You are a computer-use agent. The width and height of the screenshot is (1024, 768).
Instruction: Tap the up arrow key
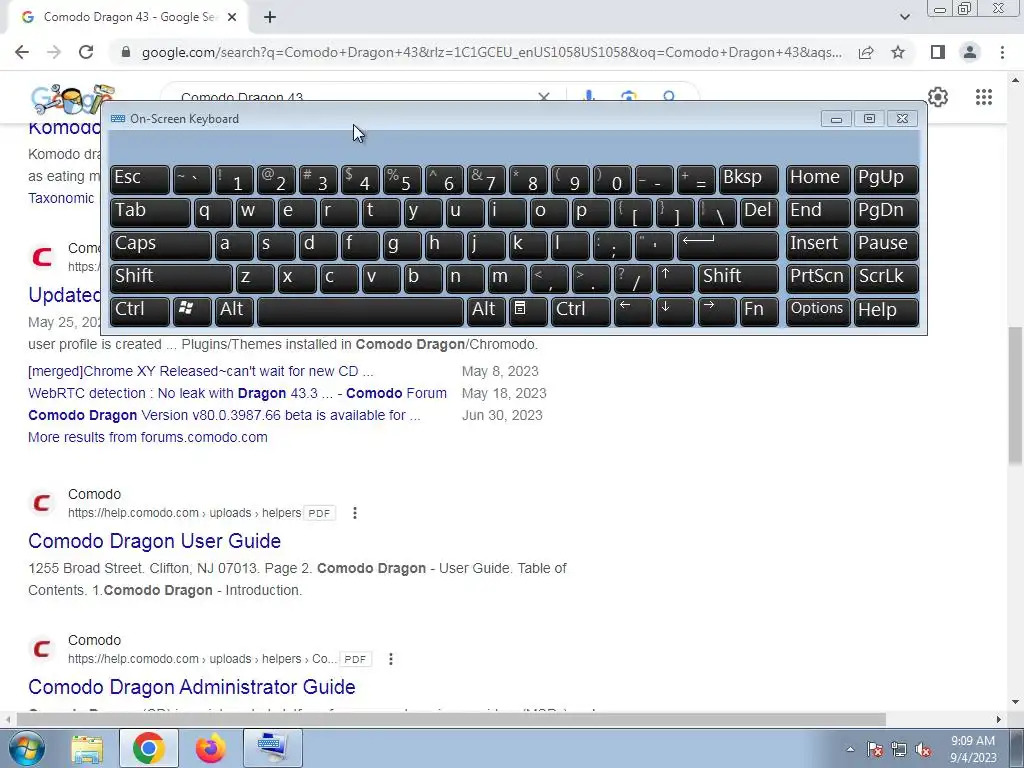(x=675, y=279)
